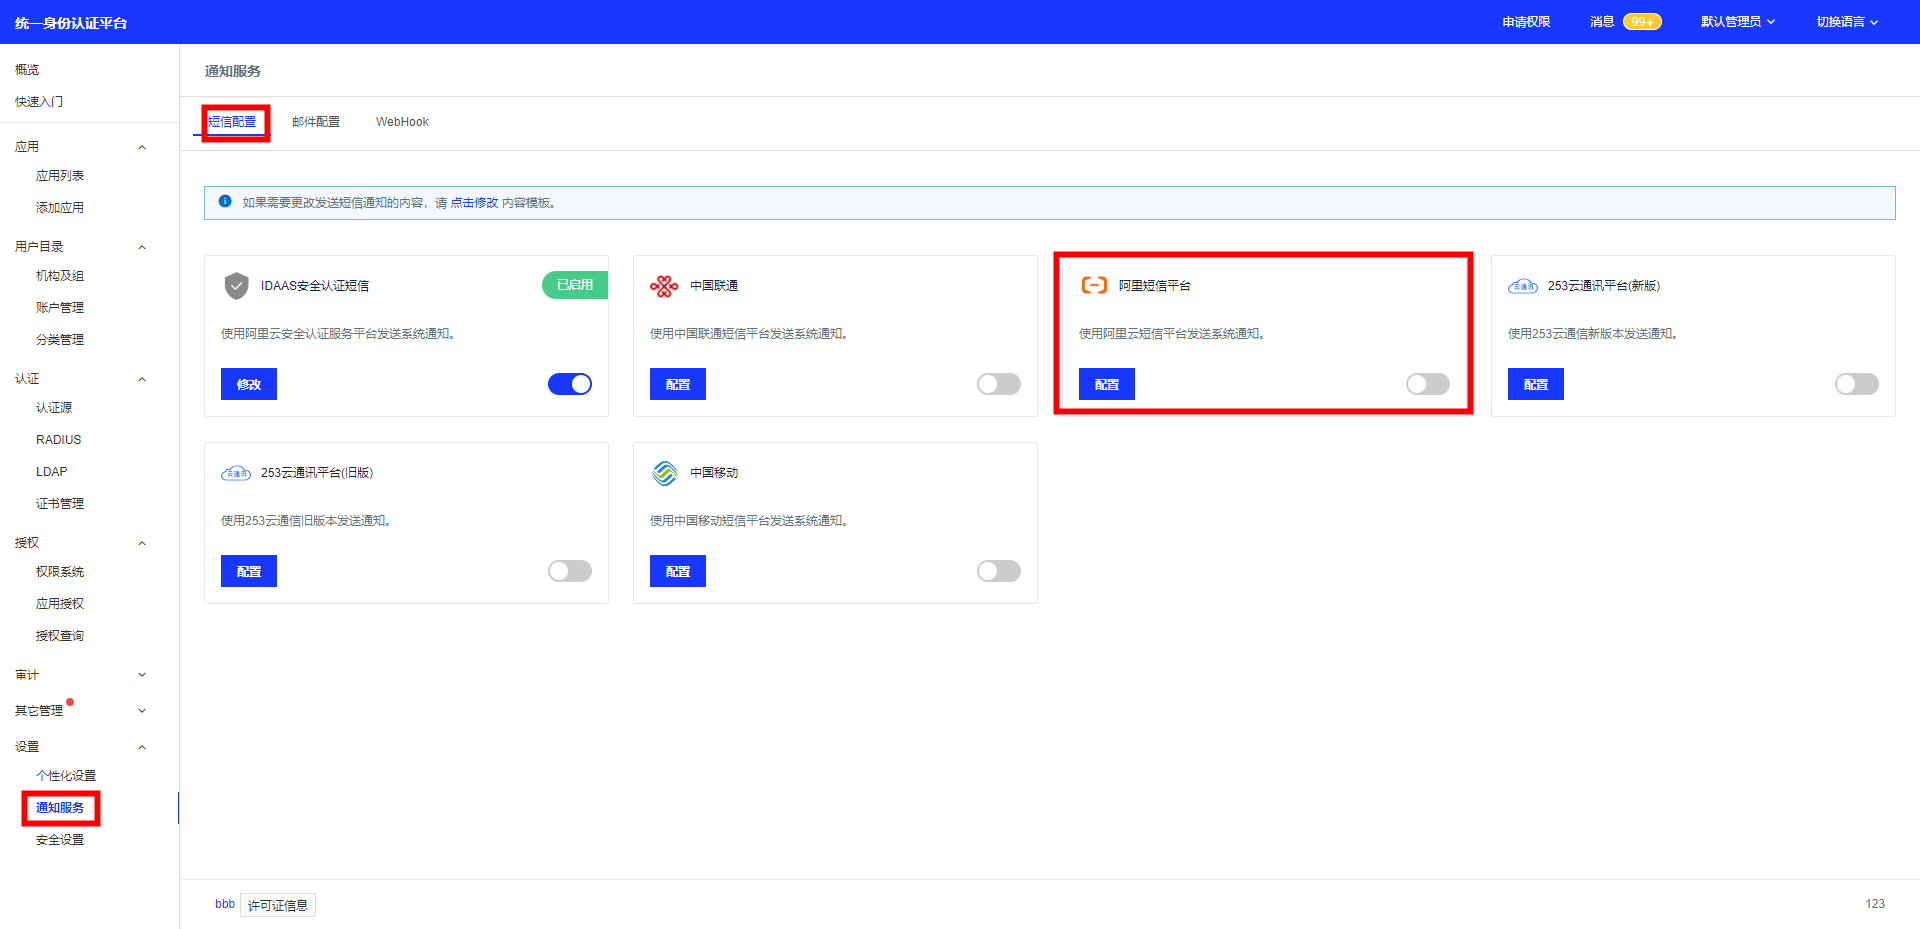Image resolution: width=1920 pixels, height=929 pixels.
Task: Open 安全设置 in the sidebar
Action: point(60,840)
